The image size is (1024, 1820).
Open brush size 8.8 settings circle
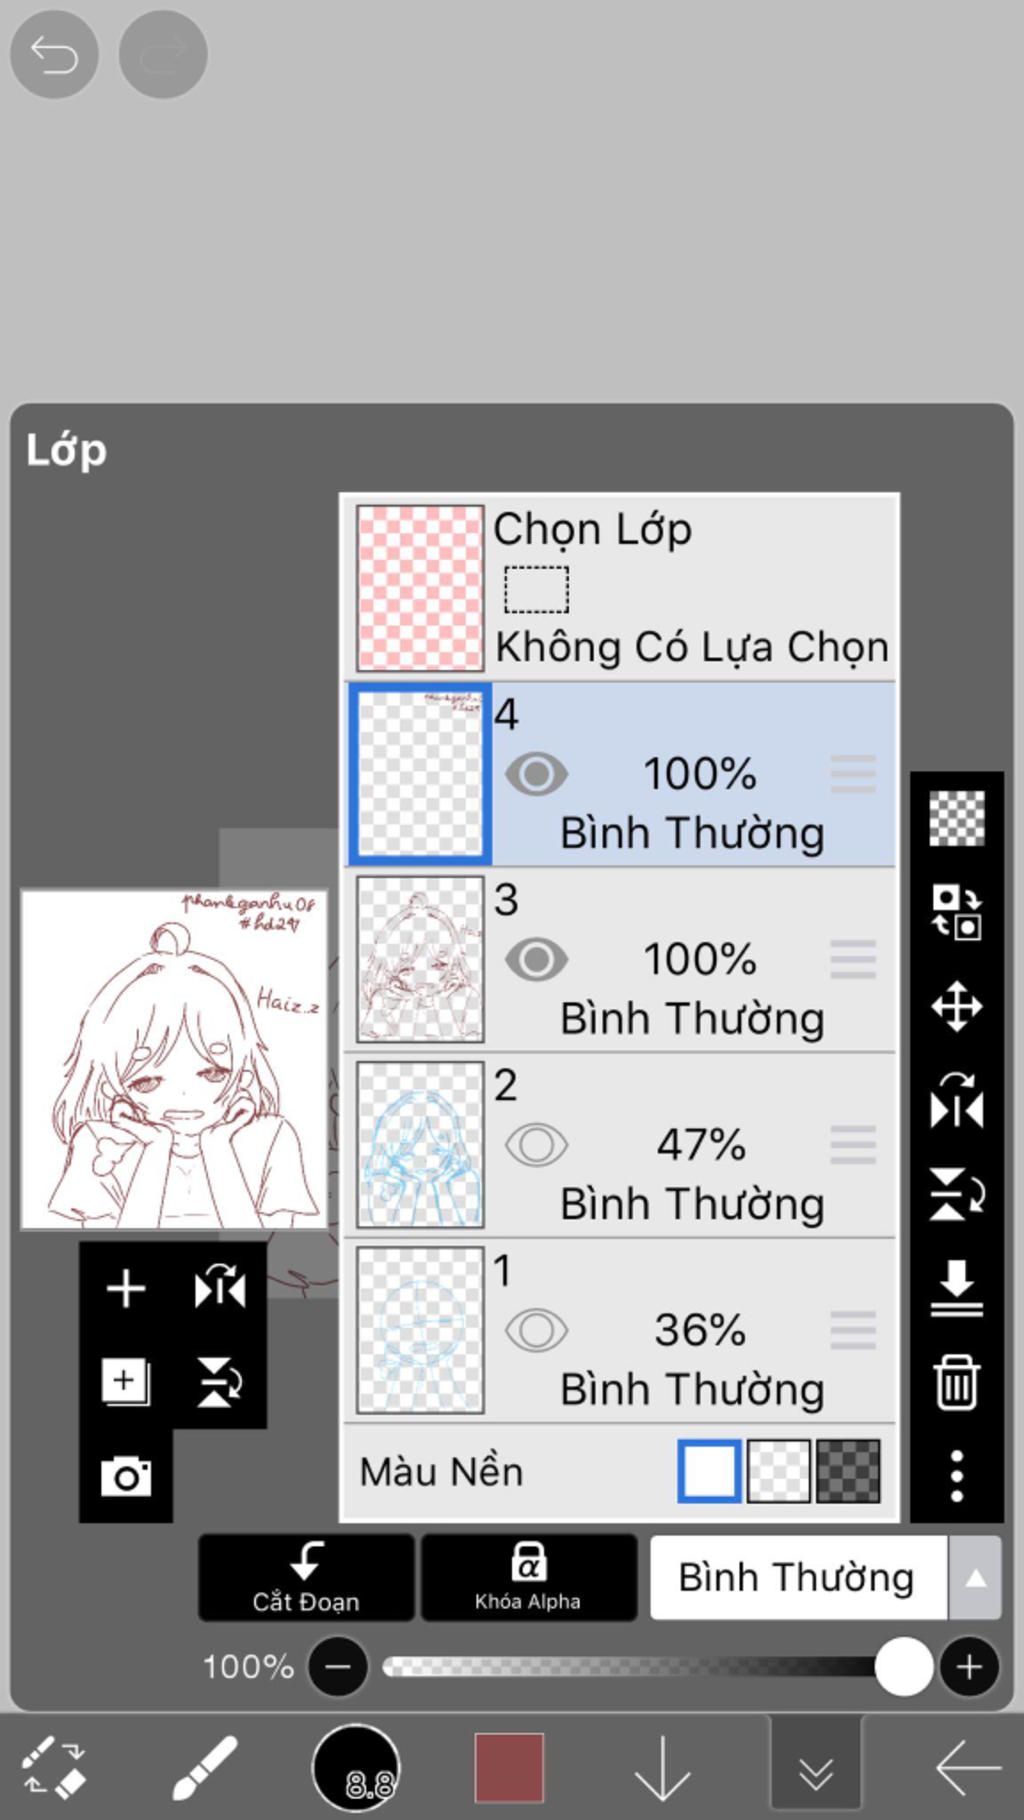[x=356, y=1768]
